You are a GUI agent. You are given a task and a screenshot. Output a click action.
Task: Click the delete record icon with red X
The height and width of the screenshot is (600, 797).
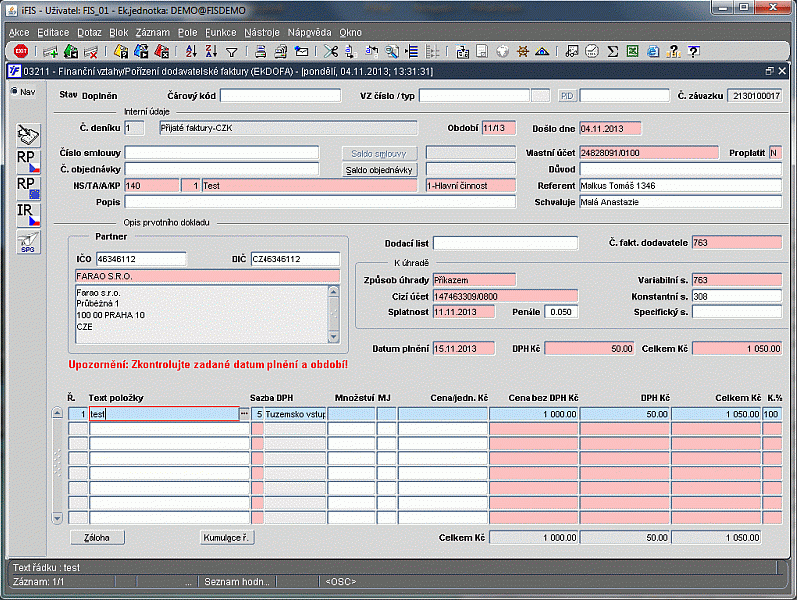click(x=90, y=51)
